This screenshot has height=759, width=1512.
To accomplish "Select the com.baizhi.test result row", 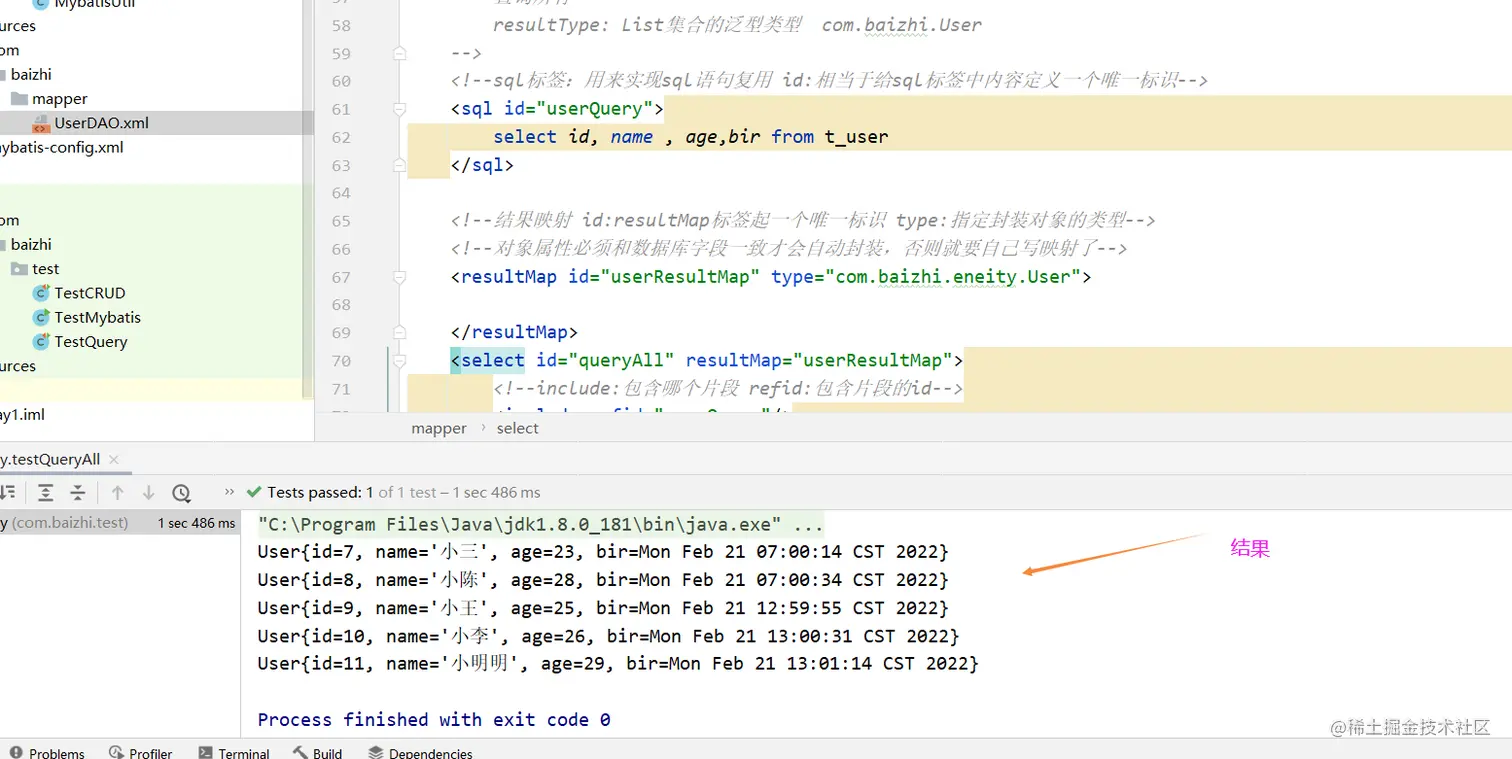I will [x=120, y=523].
